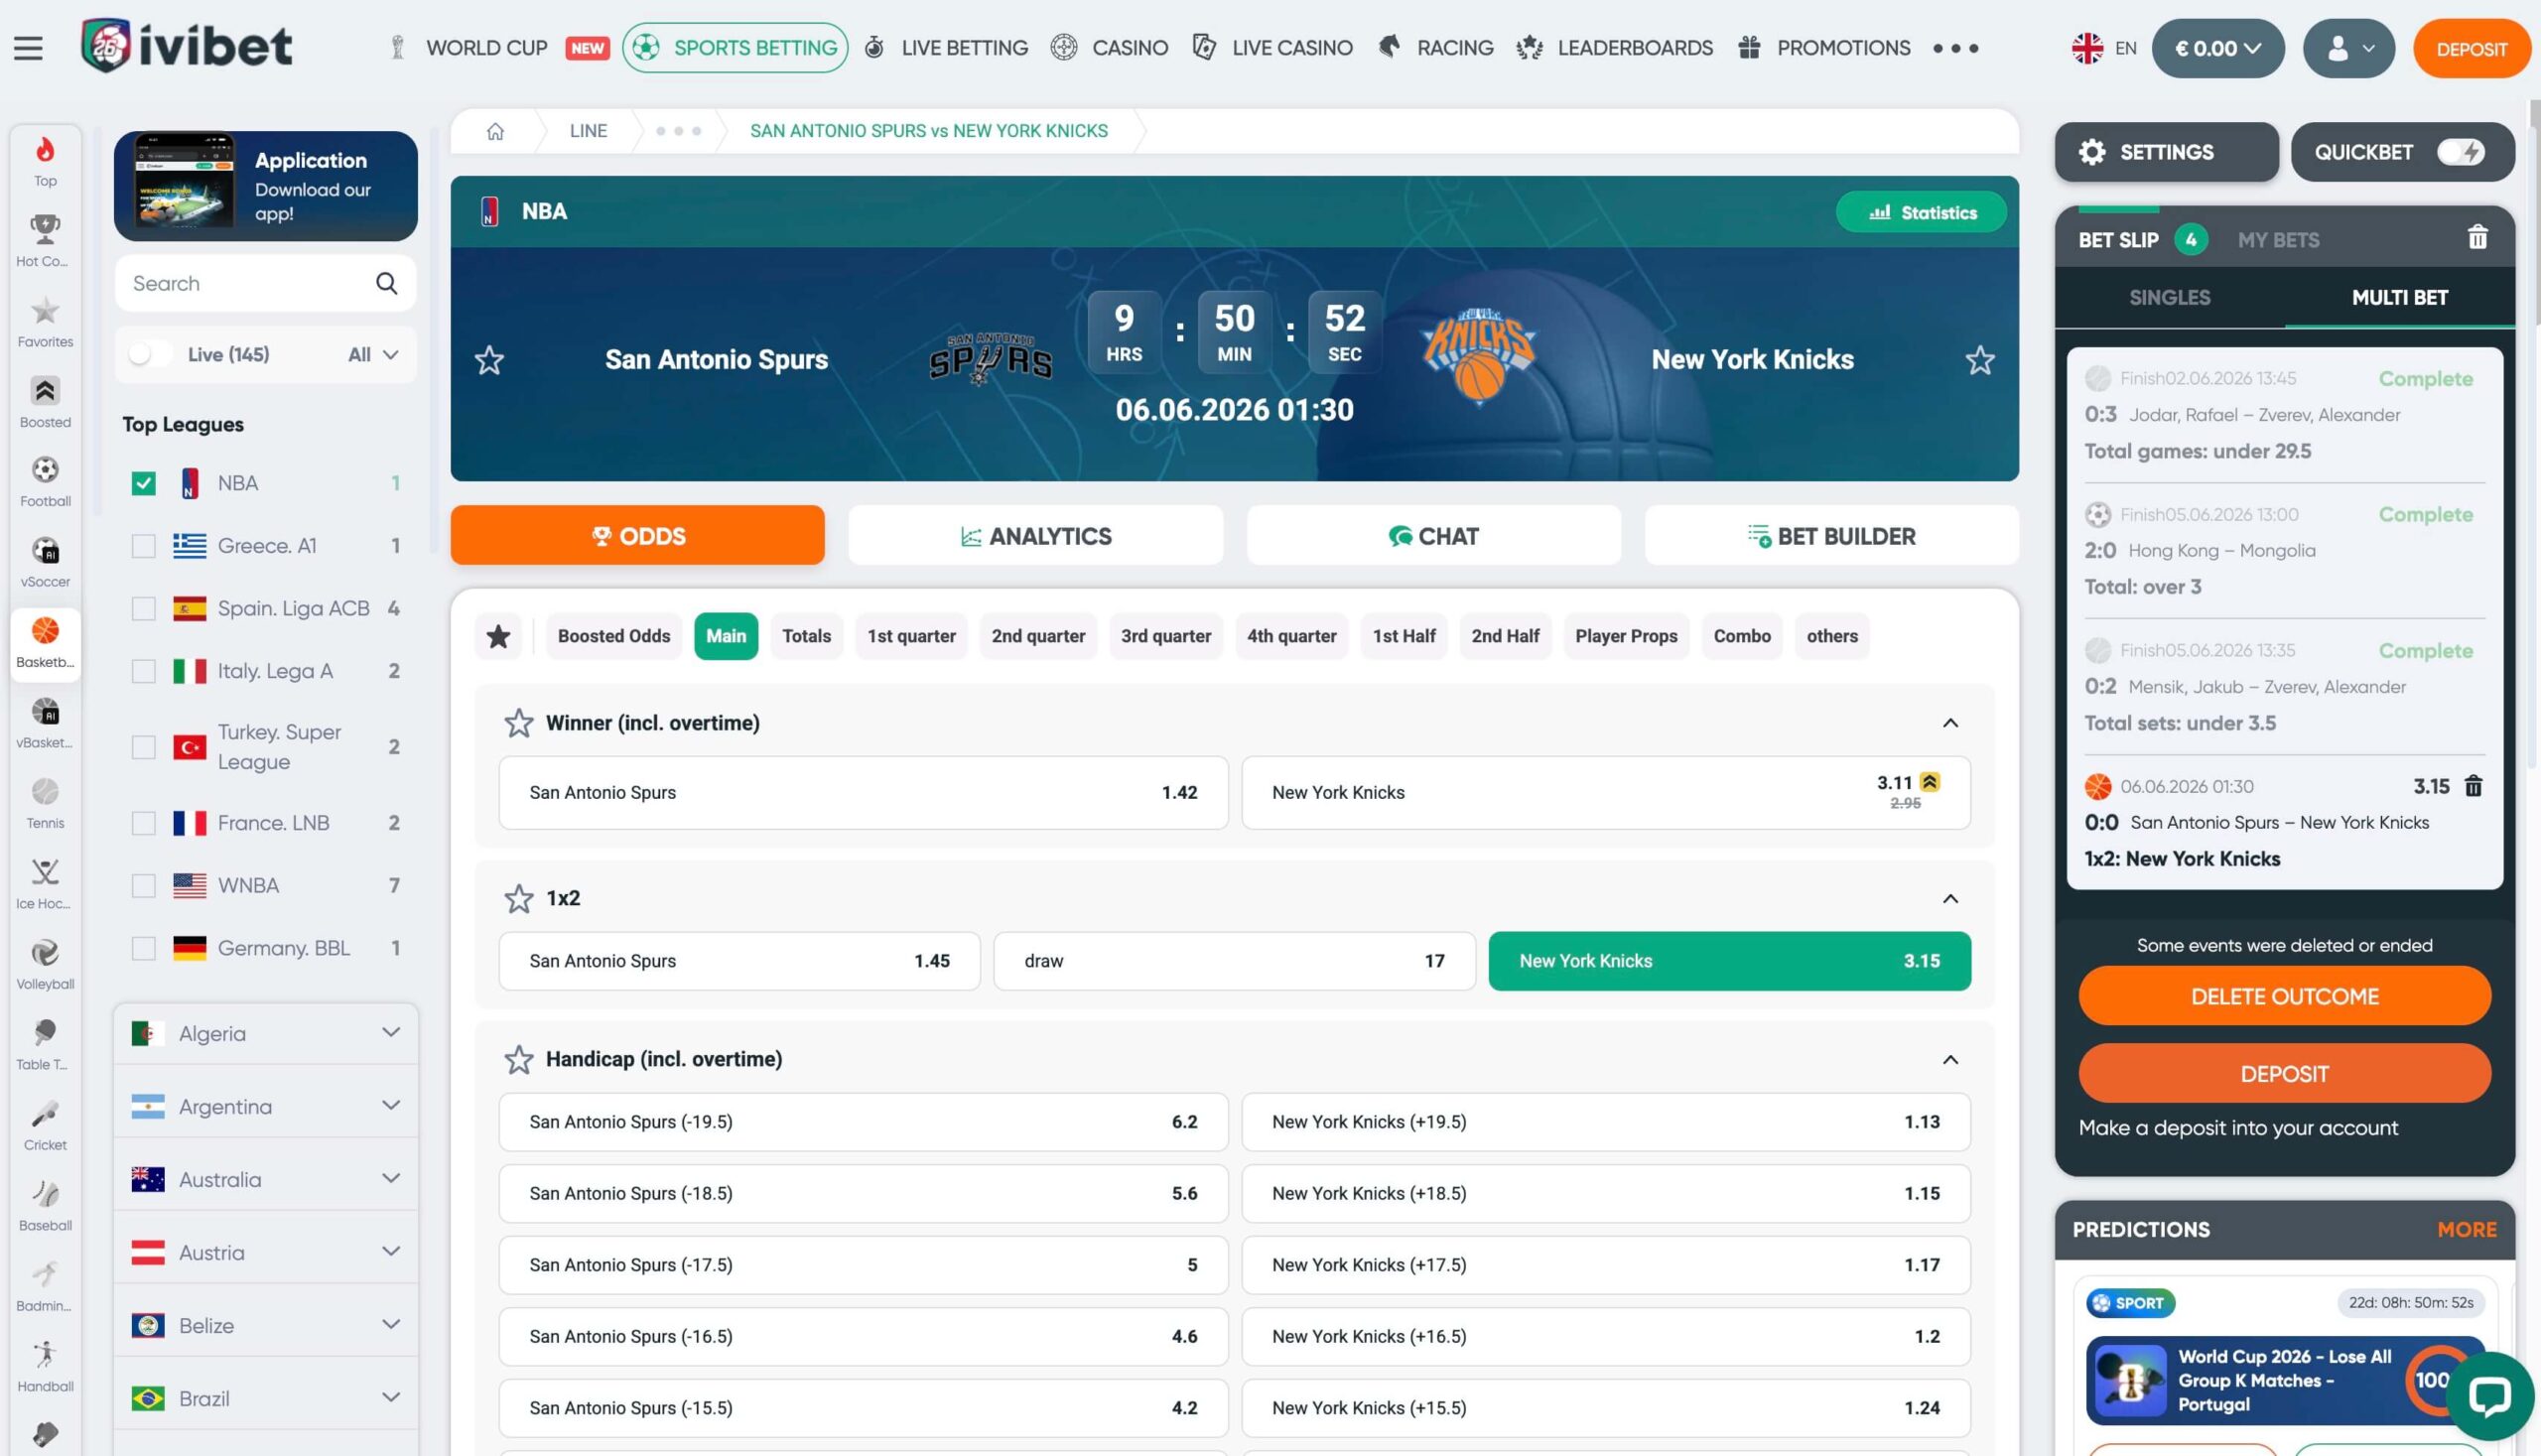Image resolution: width=2541 pixels, height=1456 pixels.
Task: Check the Turkey. Super League checkbox
Action: (144, 747)
